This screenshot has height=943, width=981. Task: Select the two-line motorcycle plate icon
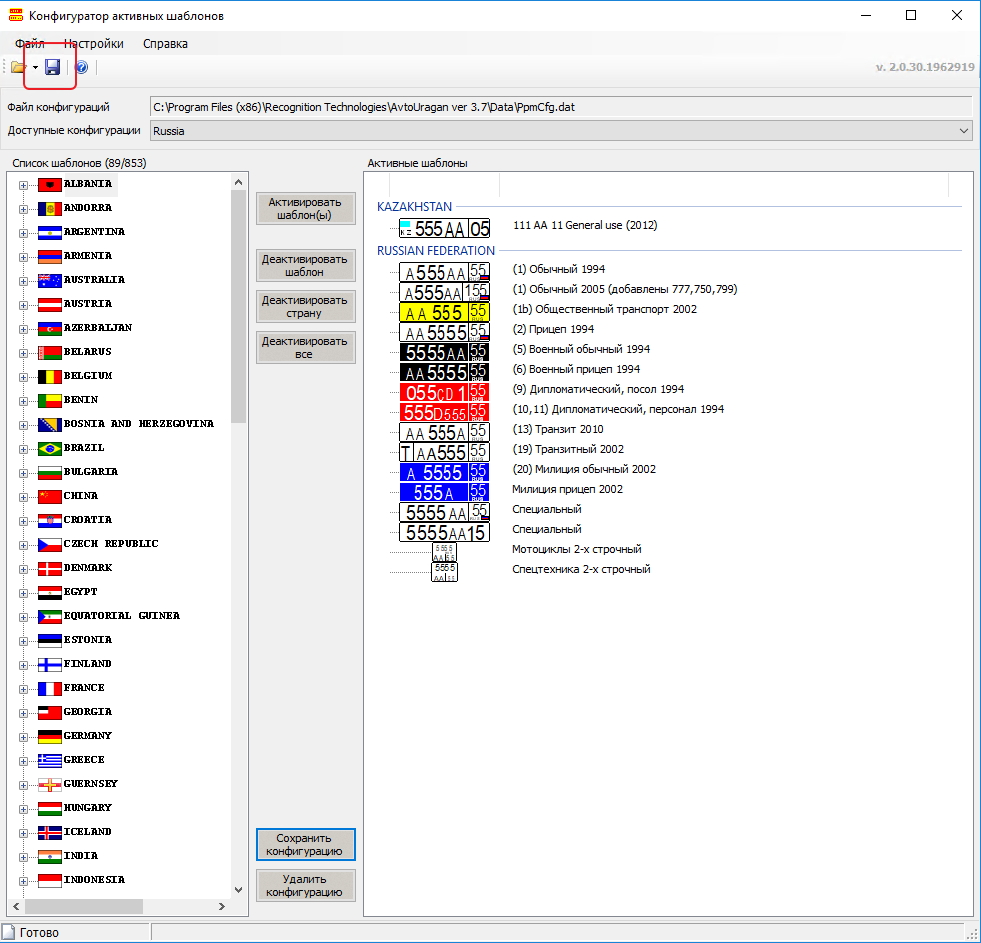pos(444,552)
